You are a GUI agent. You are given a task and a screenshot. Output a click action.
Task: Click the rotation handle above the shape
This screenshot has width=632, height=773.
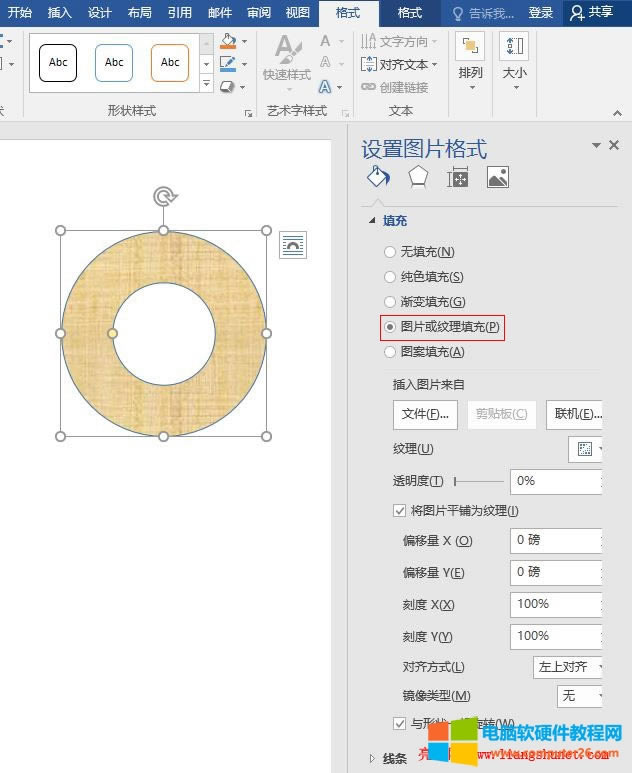(x=164, y=196)
